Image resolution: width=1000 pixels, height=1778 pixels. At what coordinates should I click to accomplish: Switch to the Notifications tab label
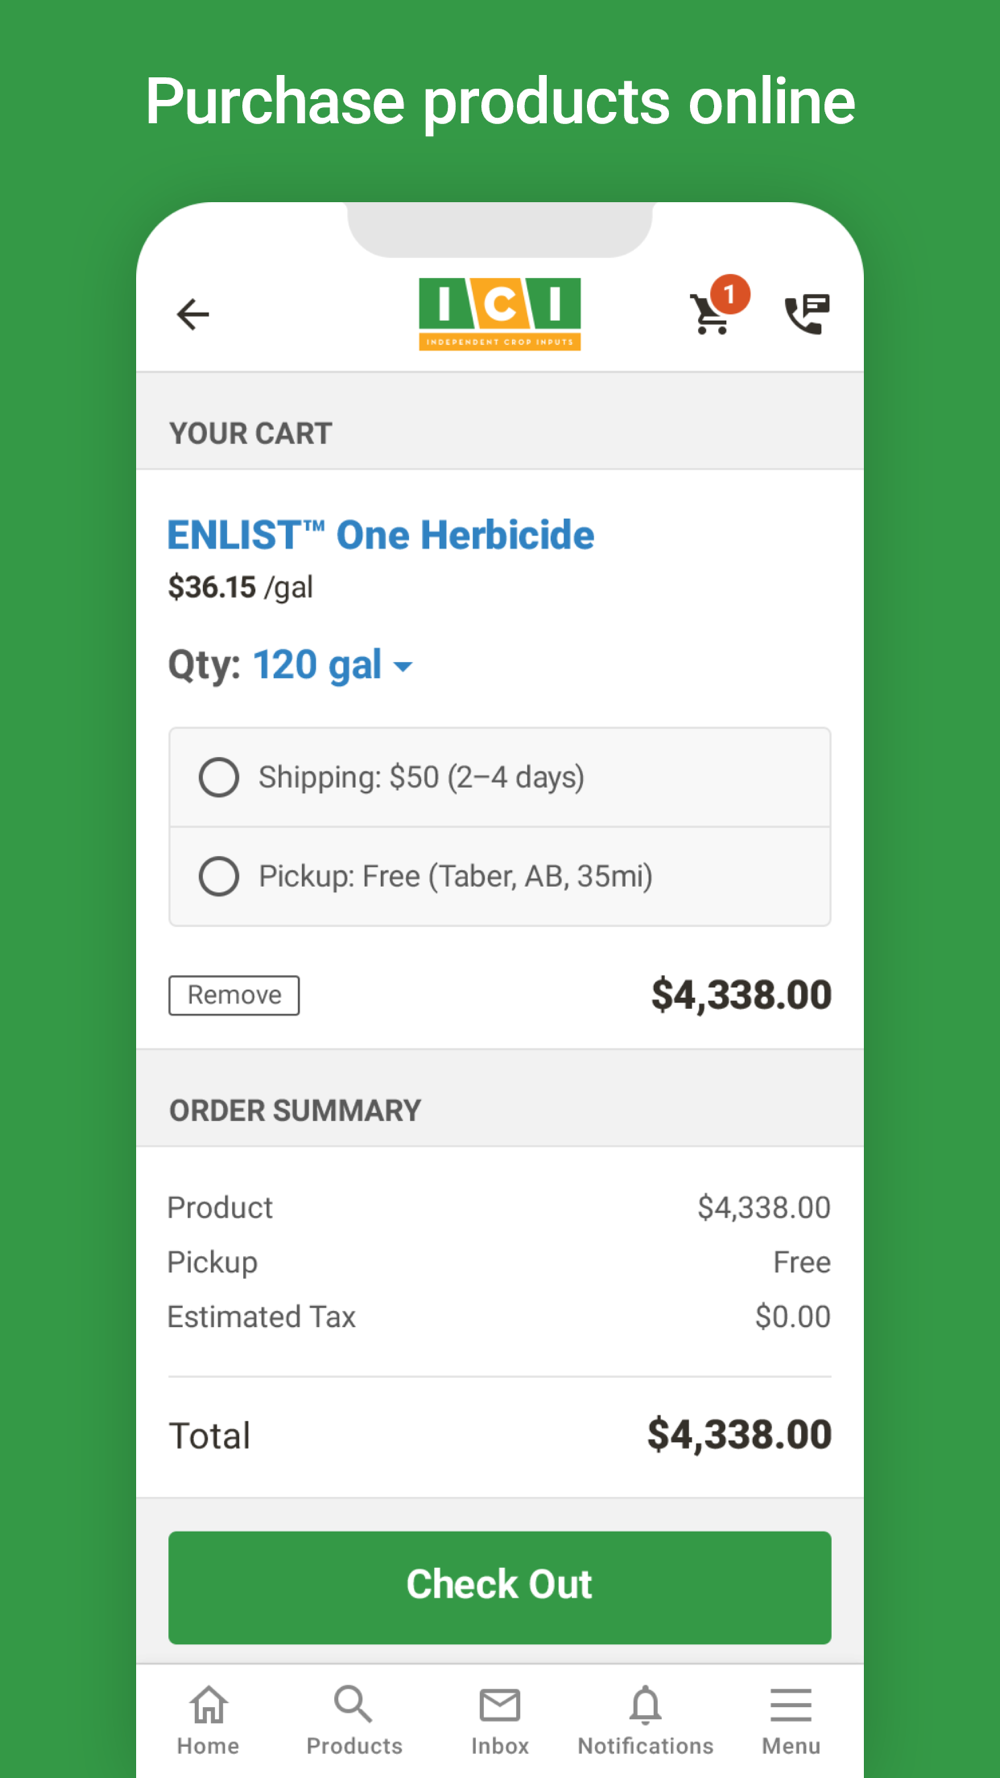pos(645,1746)
